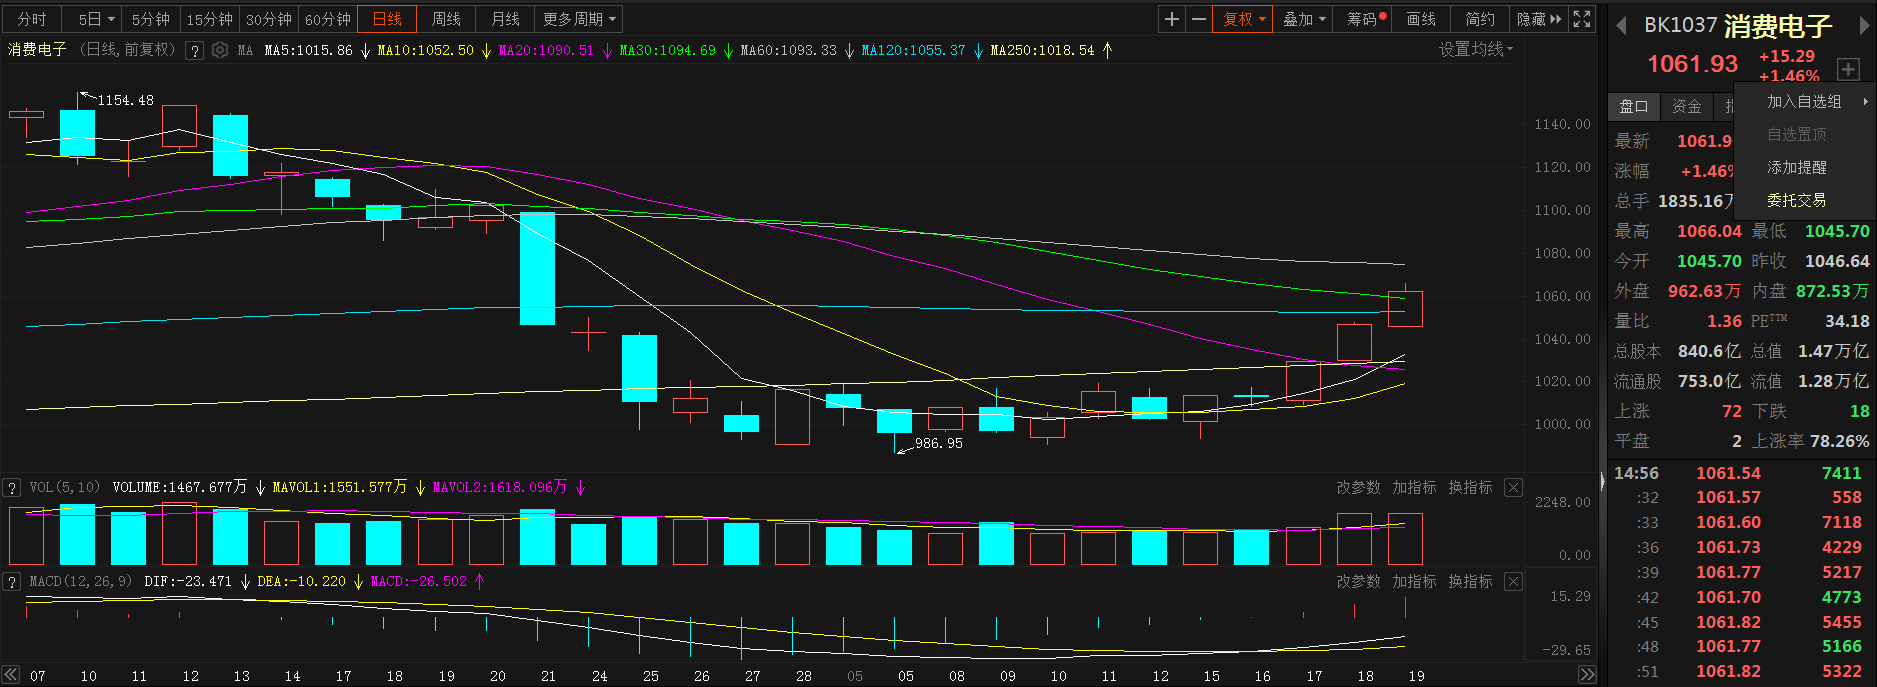Zoom out the chart with minus icon
Screen dimensions: 1877x687
tap(1198, 19)
